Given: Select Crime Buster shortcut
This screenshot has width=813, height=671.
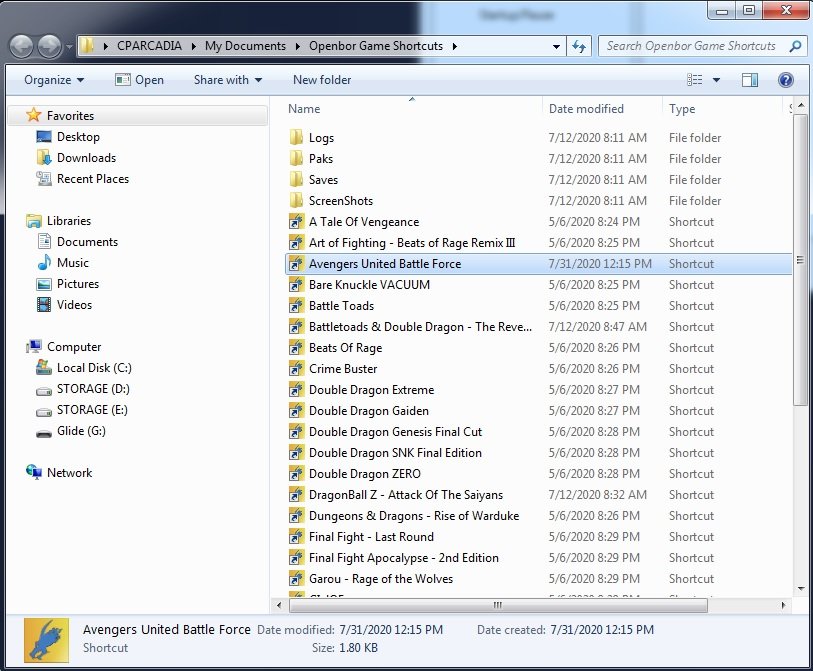Looking at the screenshot, I should click(538, 369).
